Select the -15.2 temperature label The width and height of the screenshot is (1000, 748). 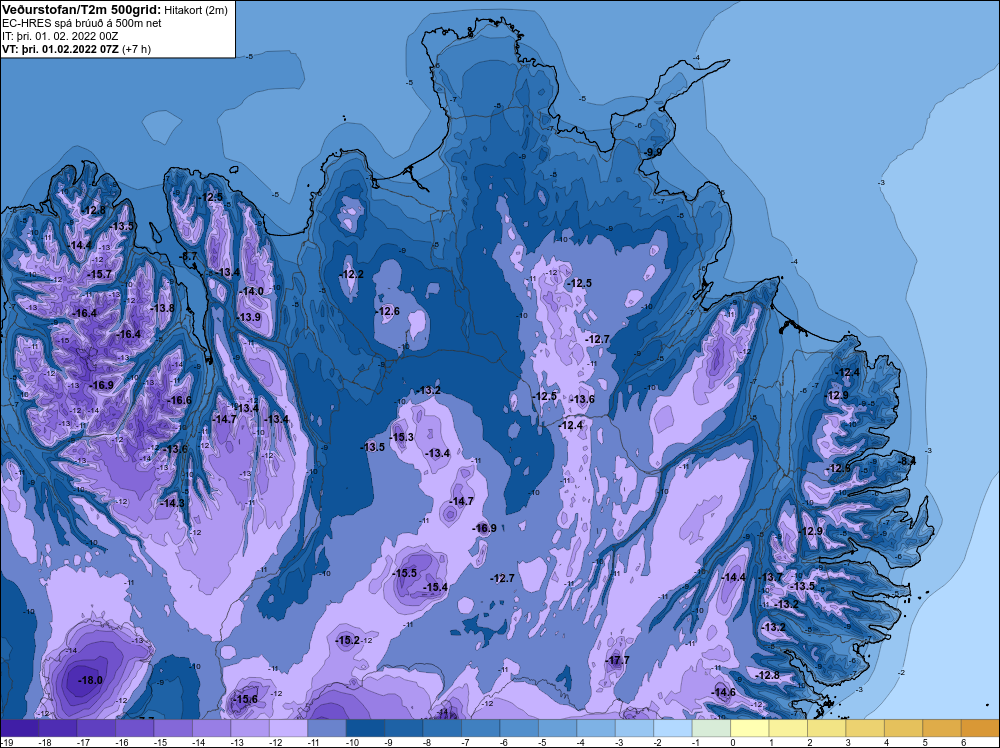pyautogui.click(x=348, y=640)
